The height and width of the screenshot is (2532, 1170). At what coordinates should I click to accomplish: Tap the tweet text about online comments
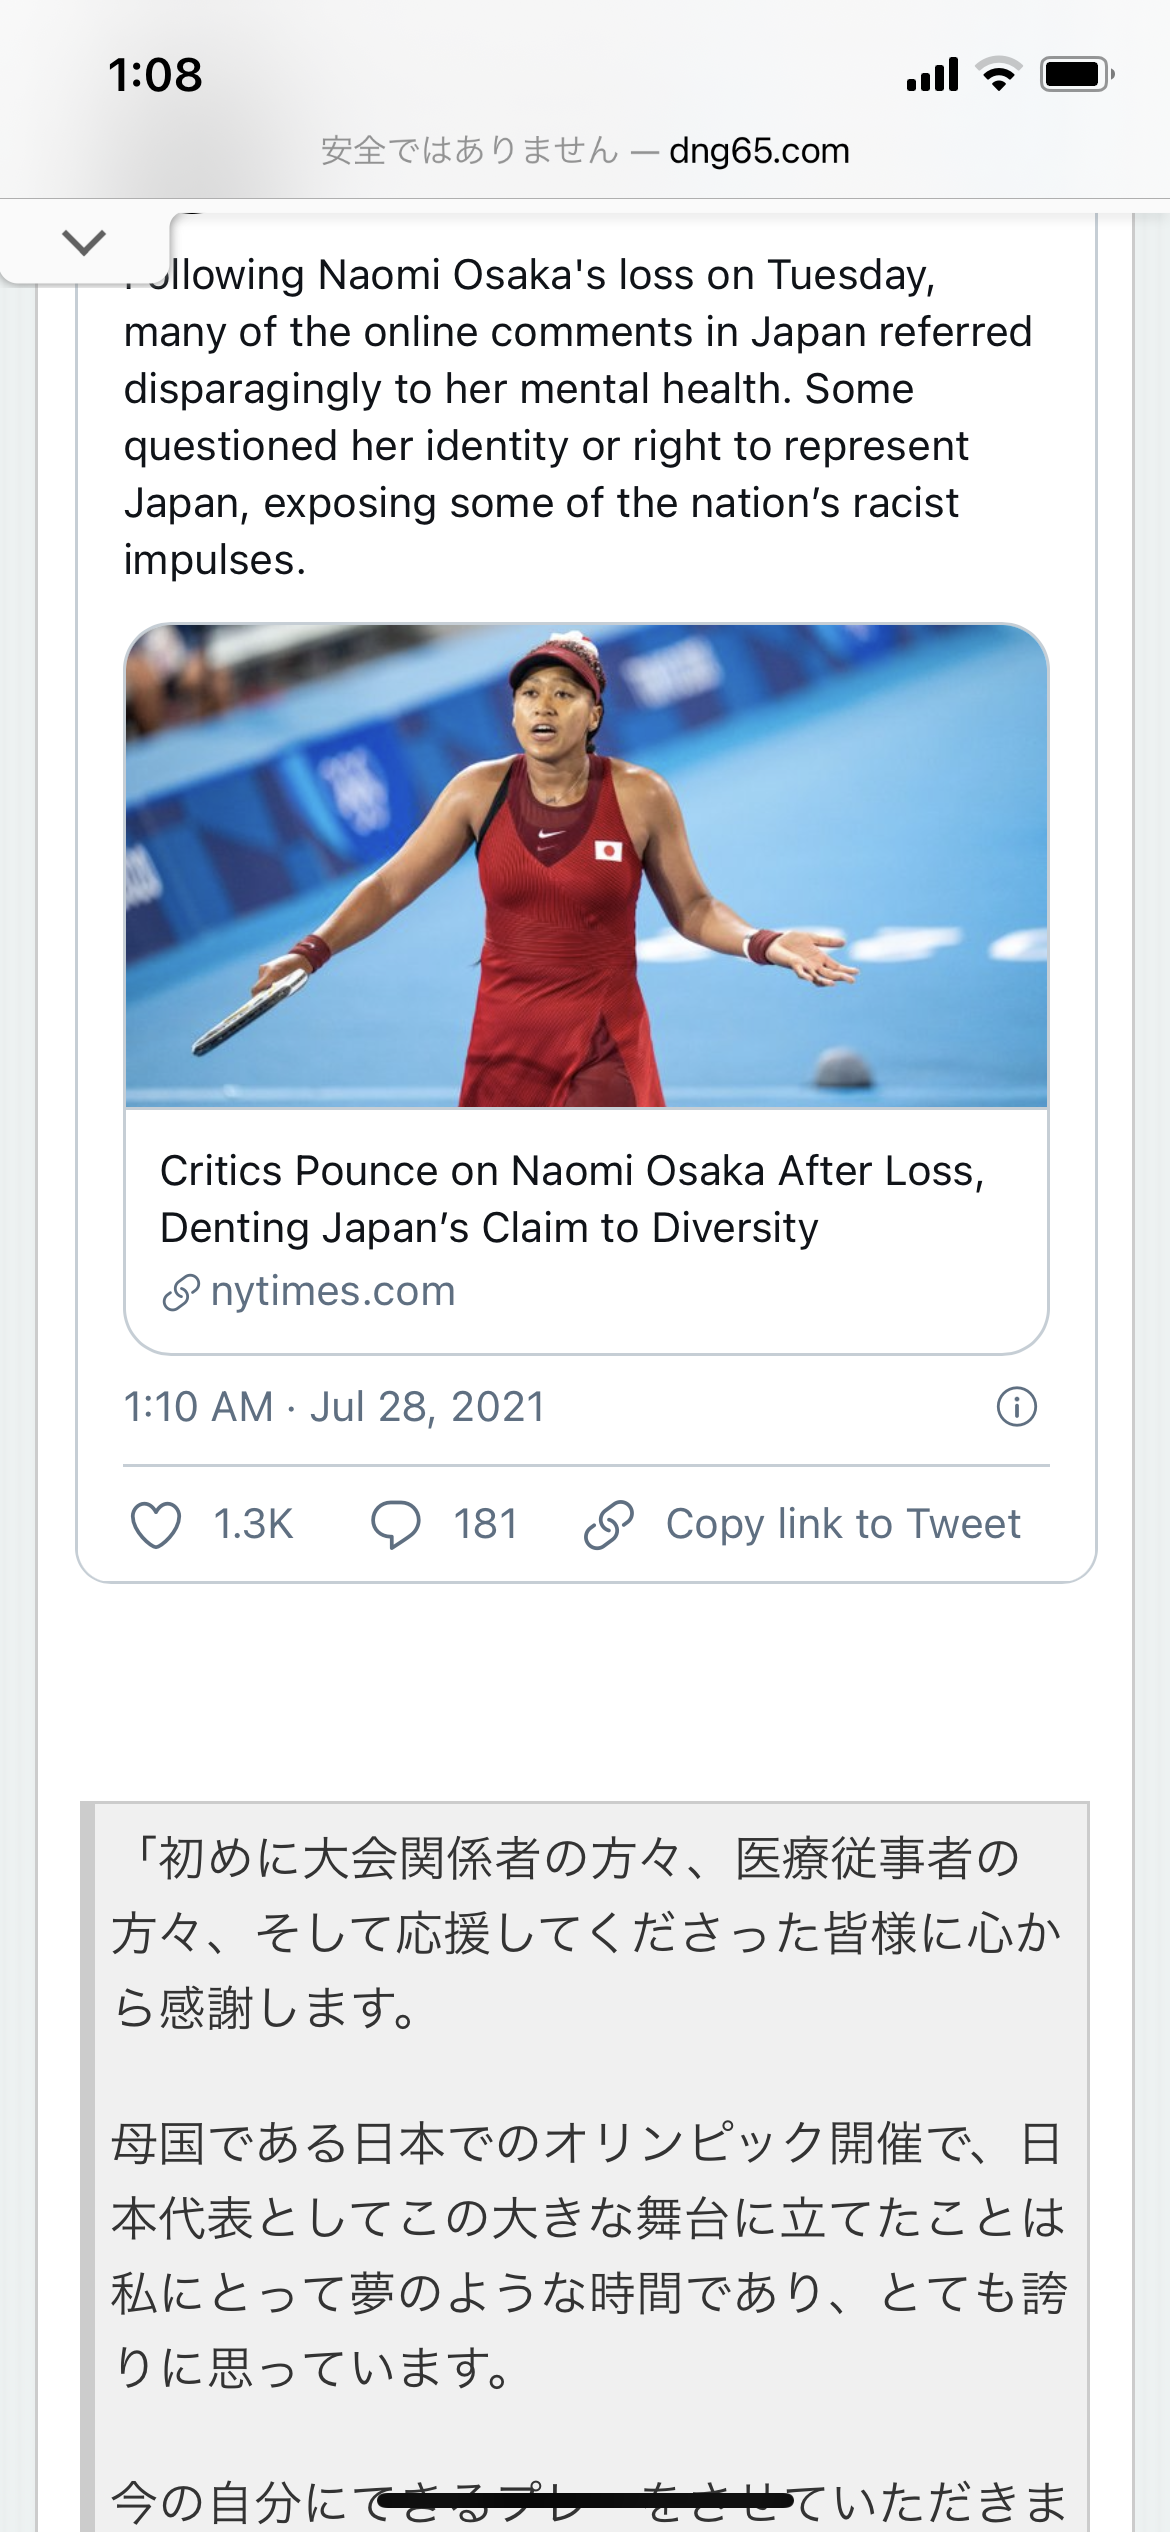(x=578, y=417)
